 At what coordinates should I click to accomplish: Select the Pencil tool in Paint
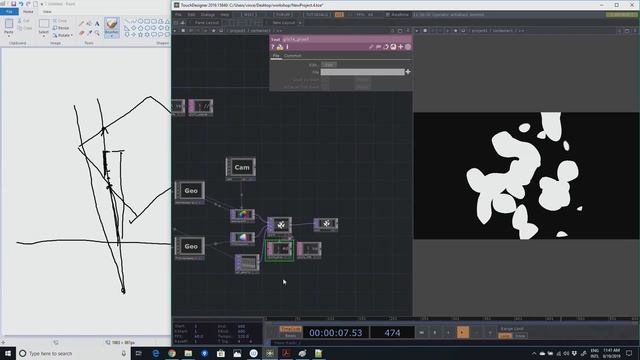click(81, 24)
